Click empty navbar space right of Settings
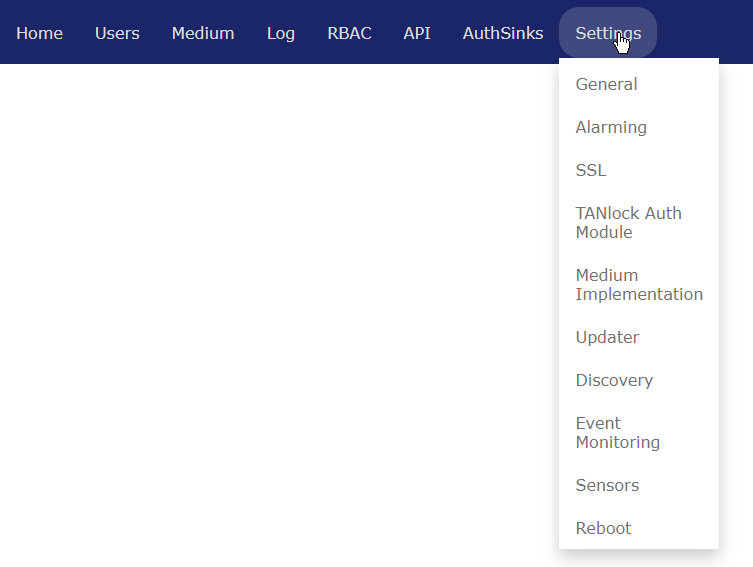Viewport: 753px width, 567px height. pyautogui.click(x=705, y=32)
